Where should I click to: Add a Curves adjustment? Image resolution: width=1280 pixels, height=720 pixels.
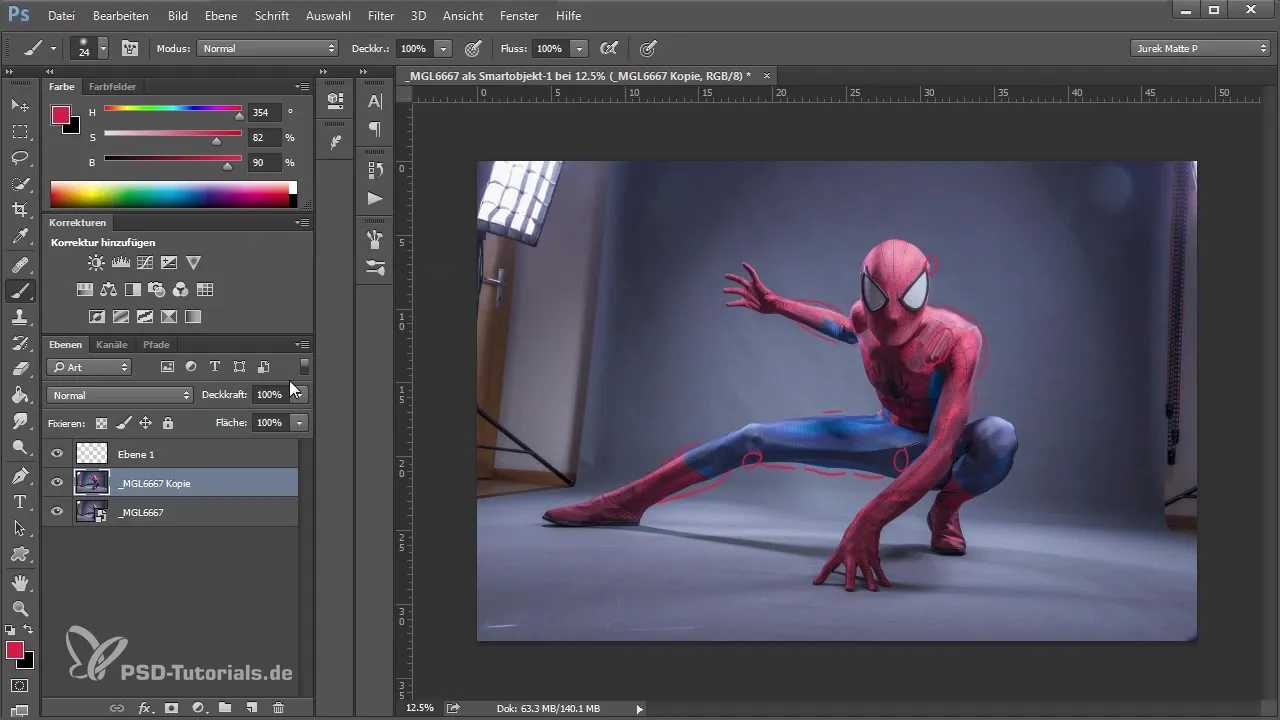tap(145, 263)
